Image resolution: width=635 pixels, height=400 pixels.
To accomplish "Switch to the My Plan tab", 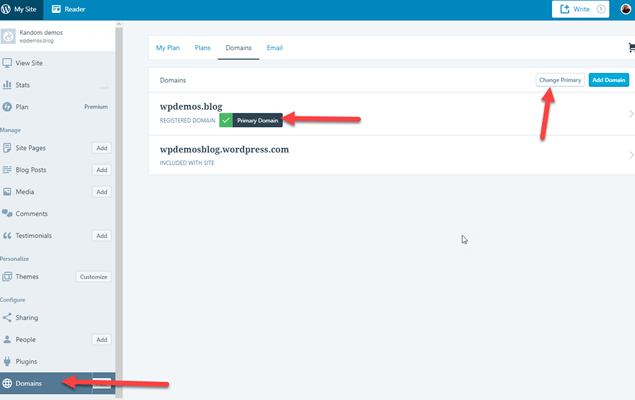I will tap(168, 48).
